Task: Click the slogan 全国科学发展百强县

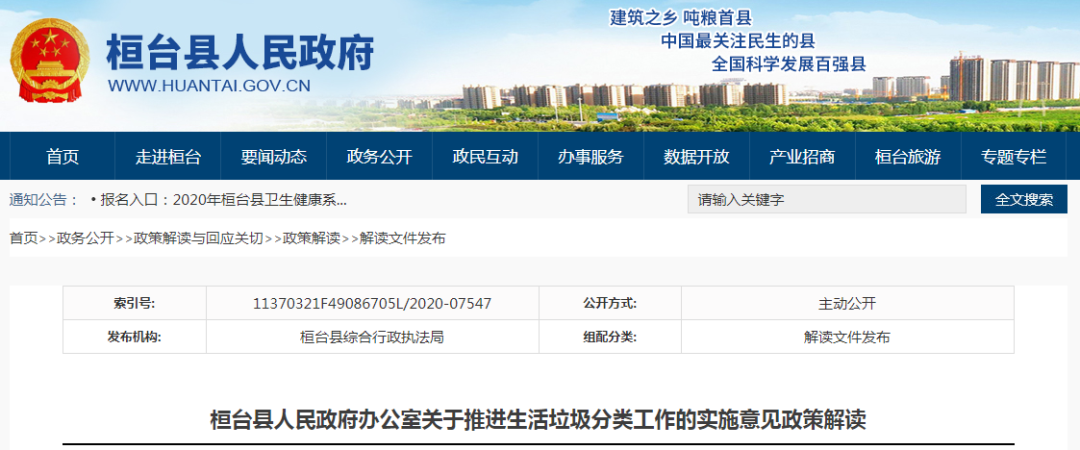Action: [789, 64]
